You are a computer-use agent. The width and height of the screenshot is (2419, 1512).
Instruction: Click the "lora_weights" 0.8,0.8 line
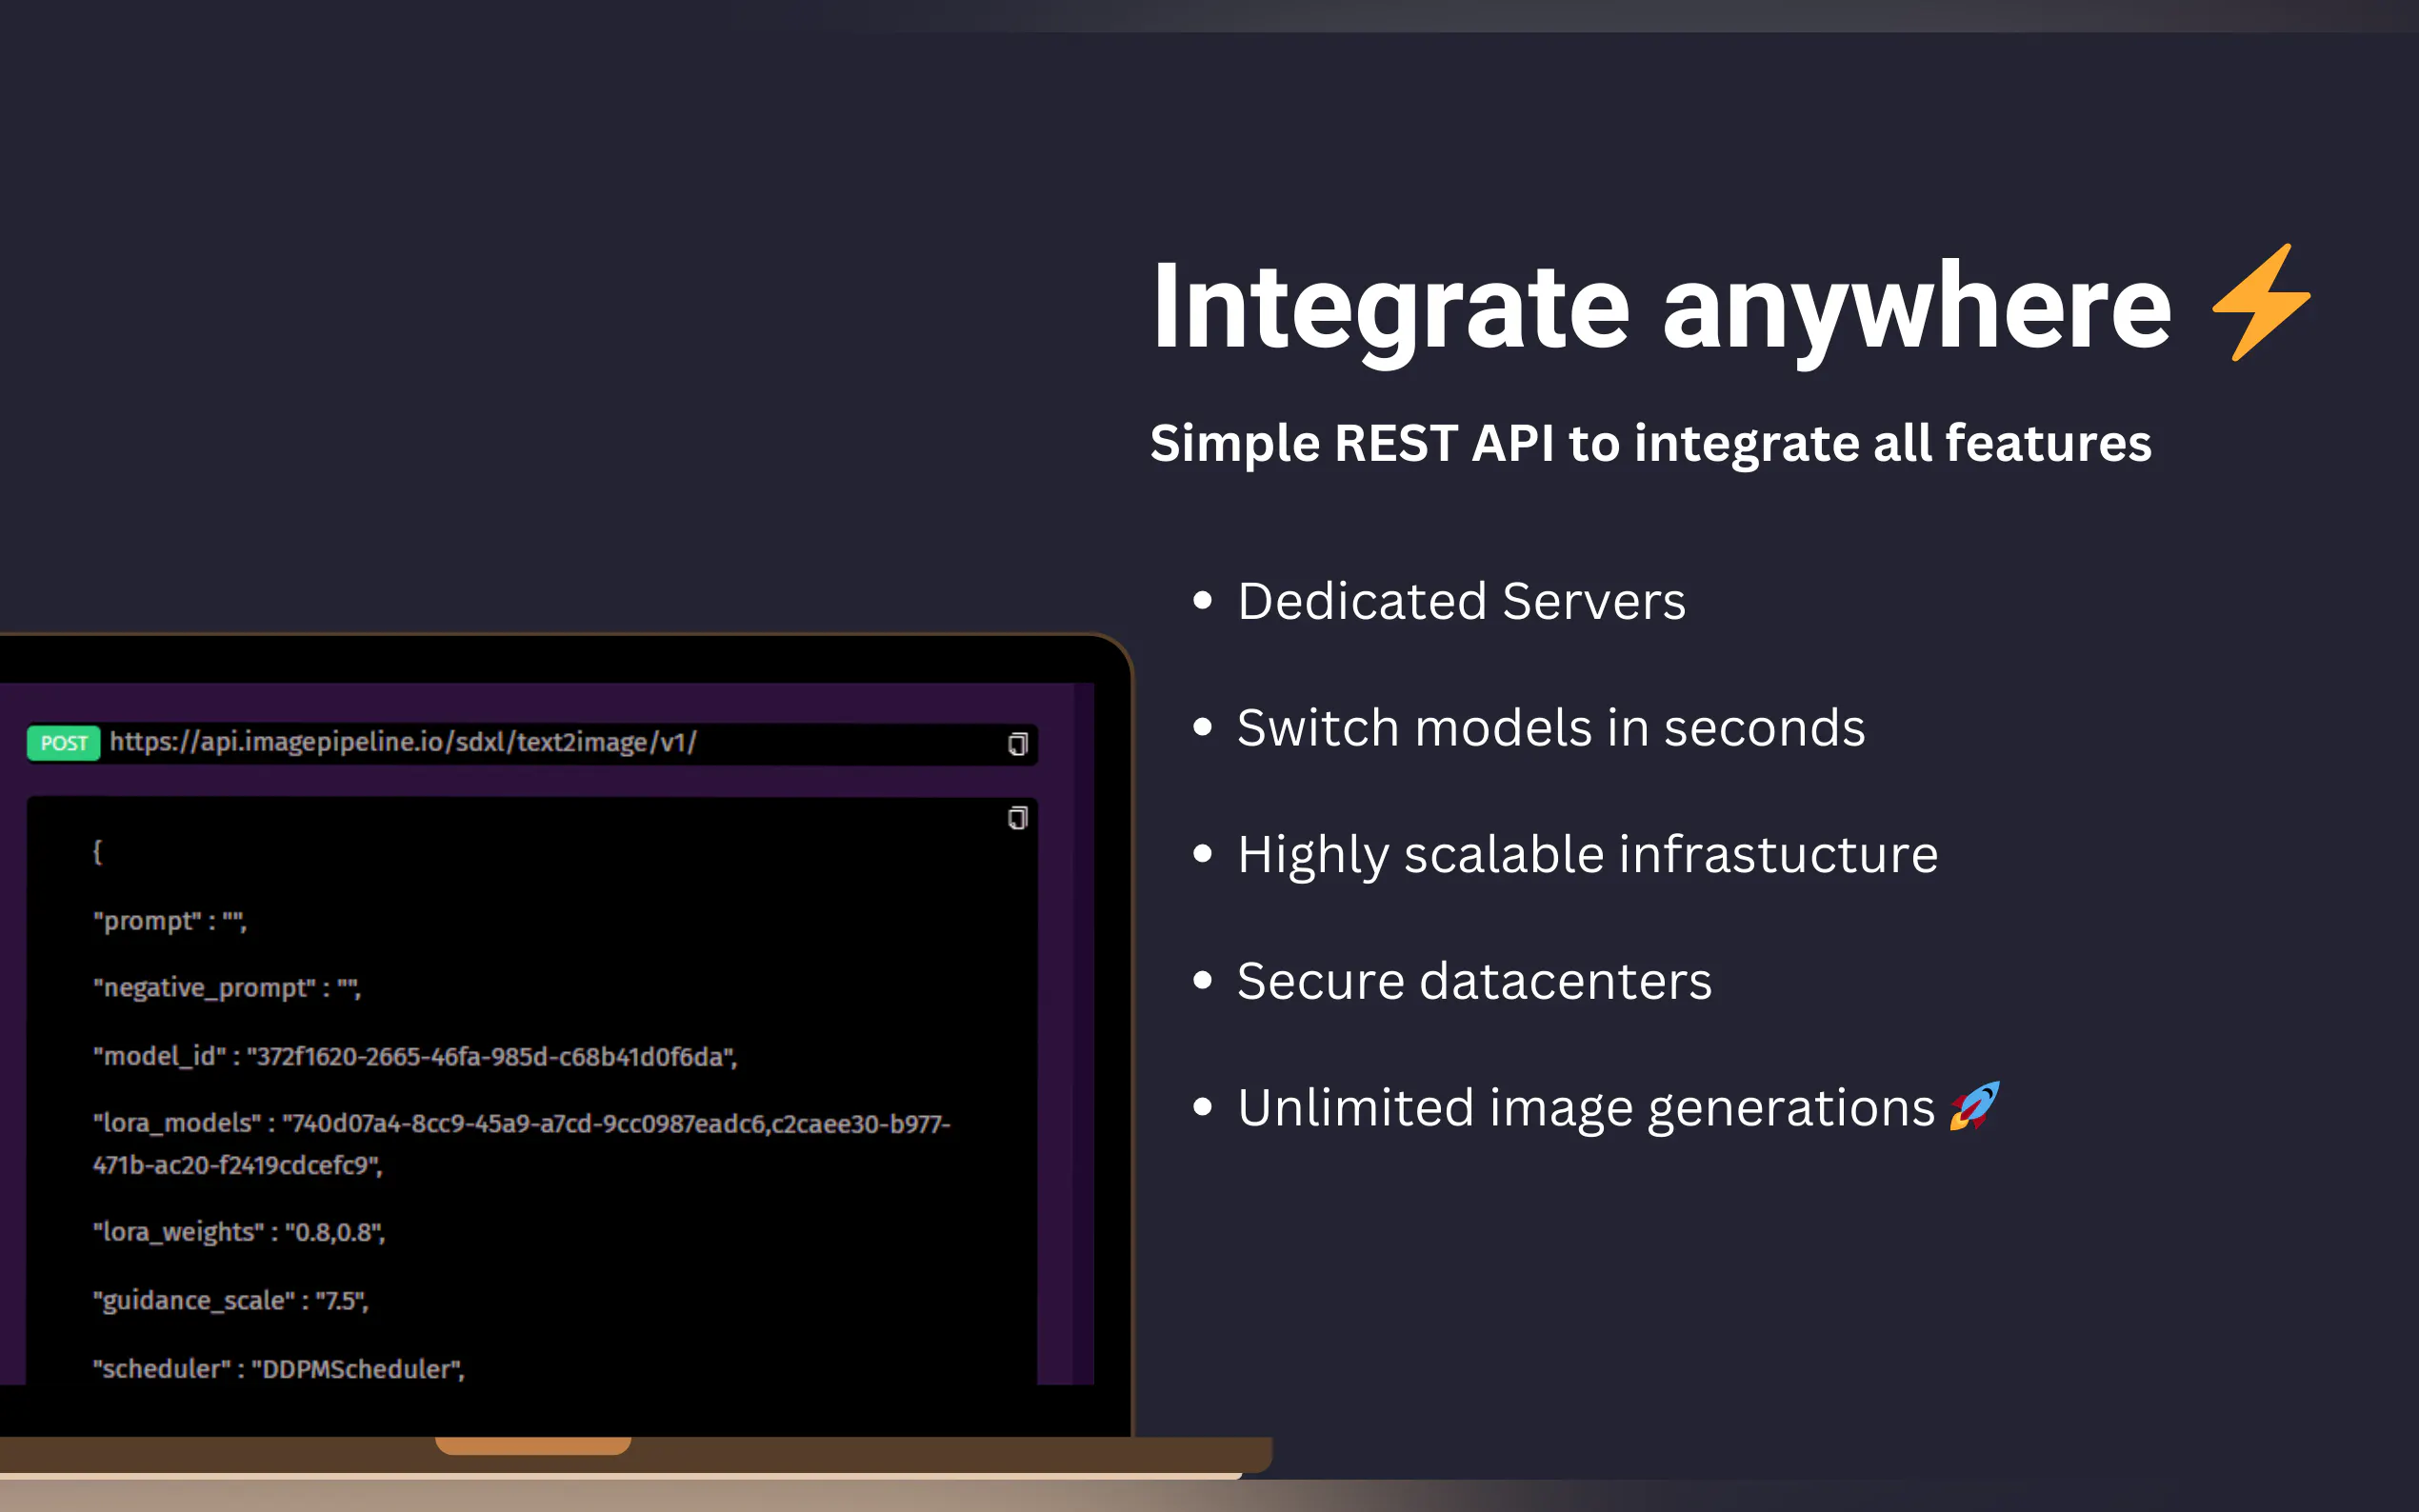coord(238,1232)
